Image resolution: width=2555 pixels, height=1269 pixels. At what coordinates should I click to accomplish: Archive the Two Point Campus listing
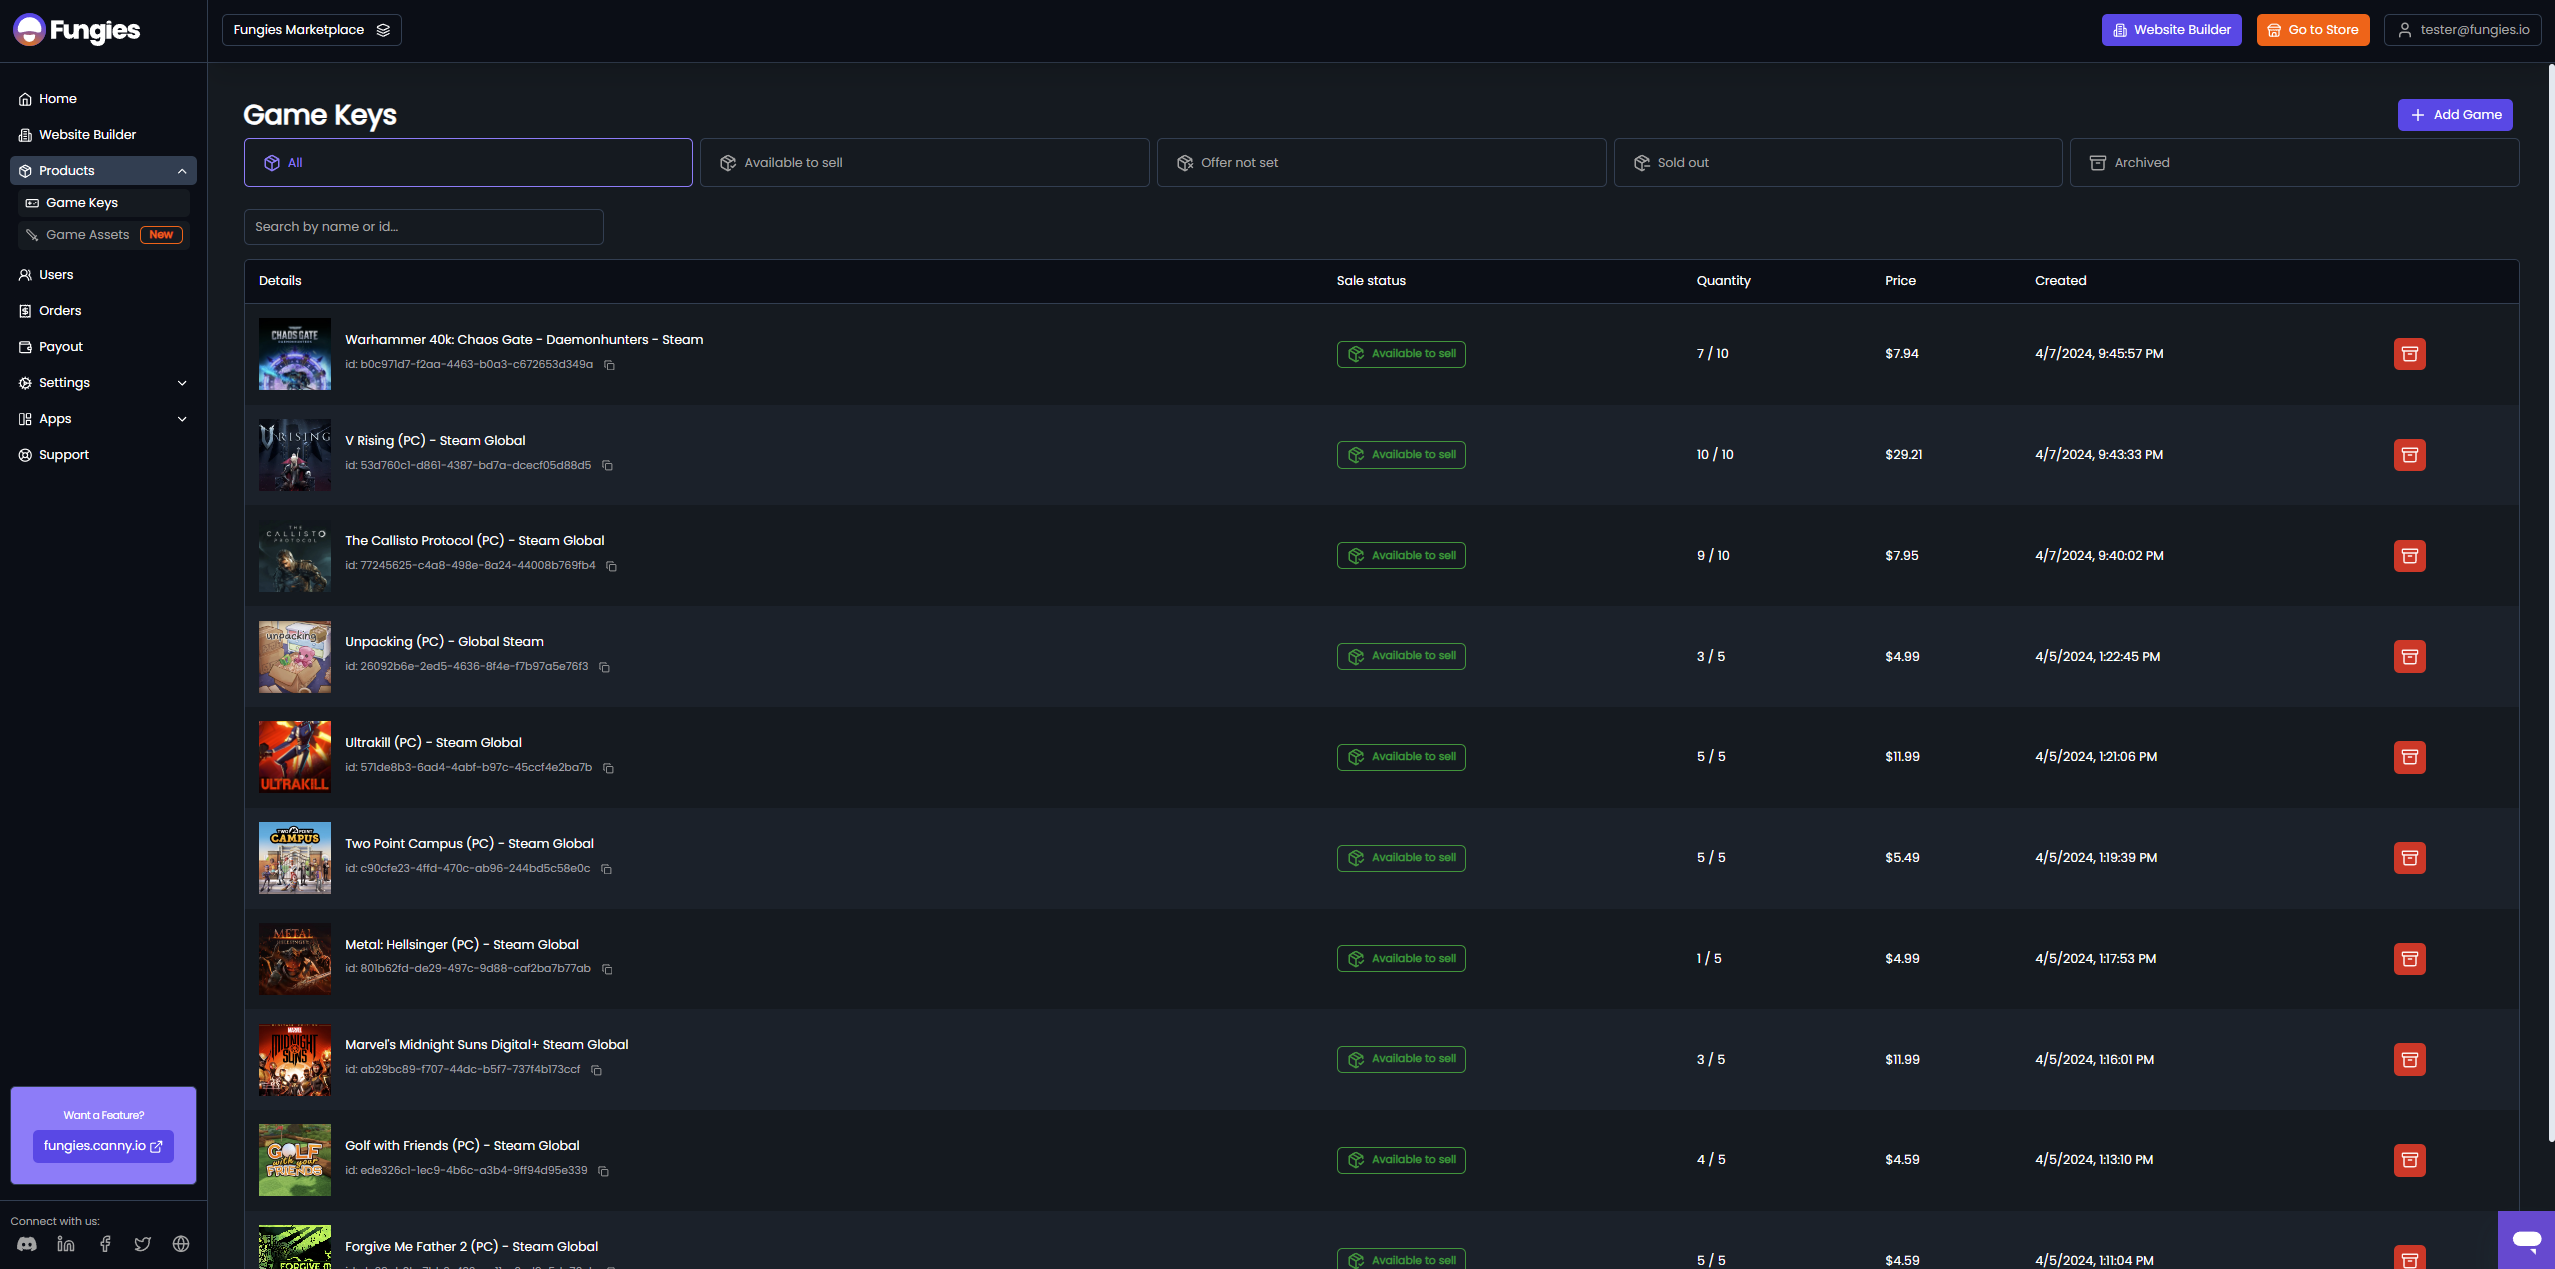tap(2409, 858)
